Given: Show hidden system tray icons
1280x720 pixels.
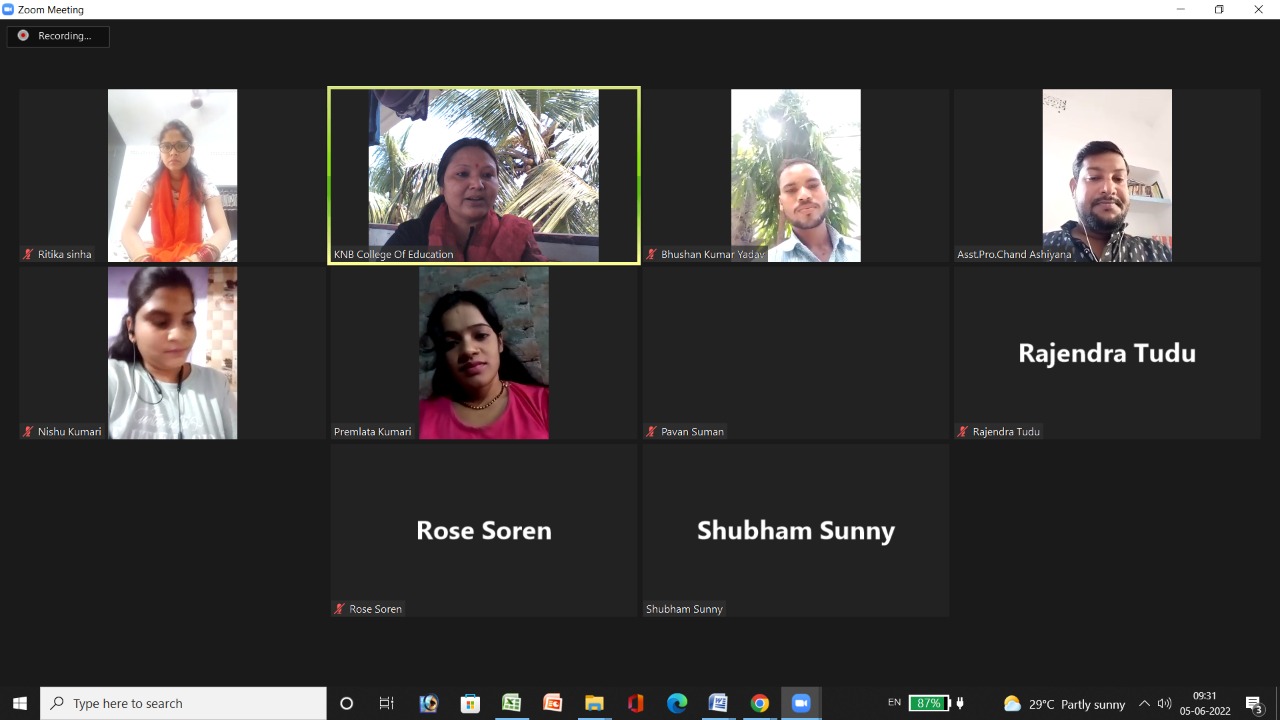Looking at the screenshot, I should (x=1144, y=704).
